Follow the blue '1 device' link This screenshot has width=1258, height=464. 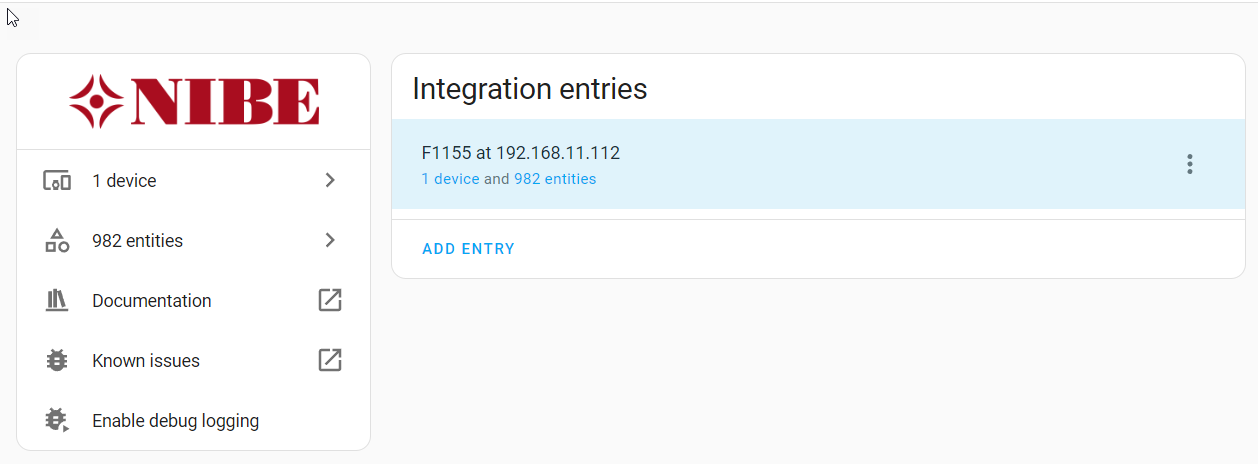(x=450, y=179)
